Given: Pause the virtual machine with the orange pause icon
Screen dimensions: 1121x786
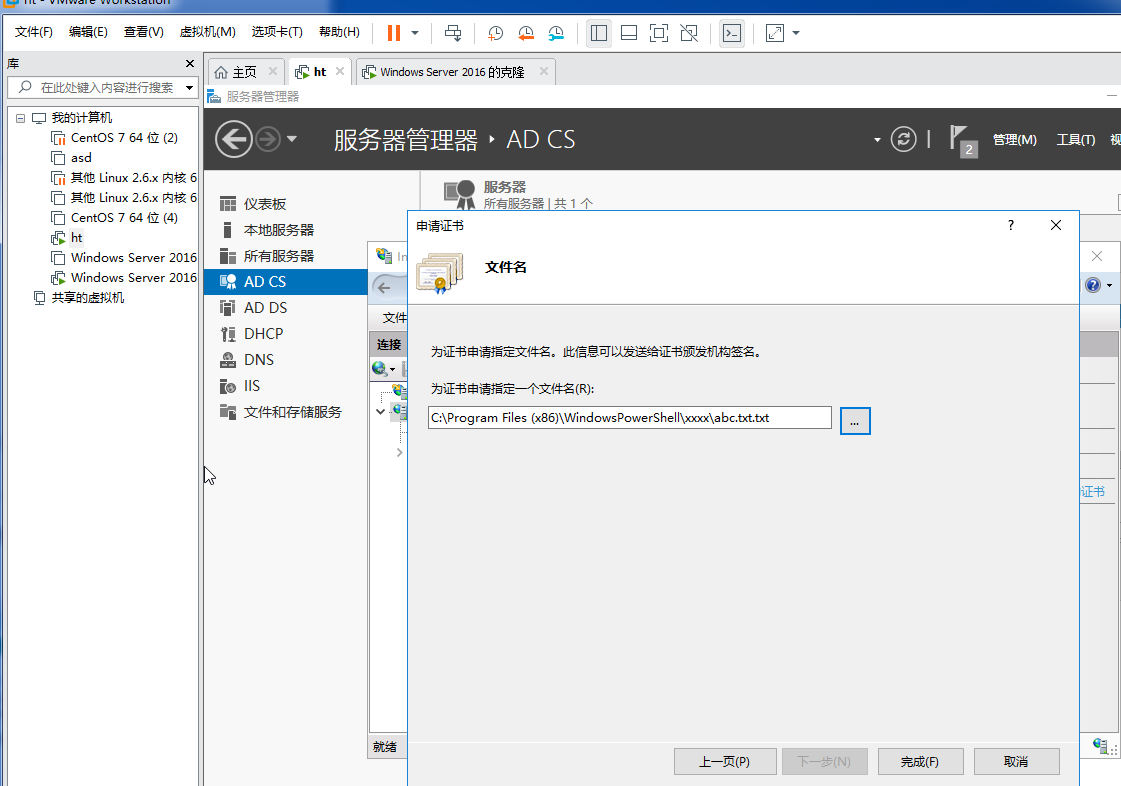Looking at the screenshot, I should tap(394, 33).
